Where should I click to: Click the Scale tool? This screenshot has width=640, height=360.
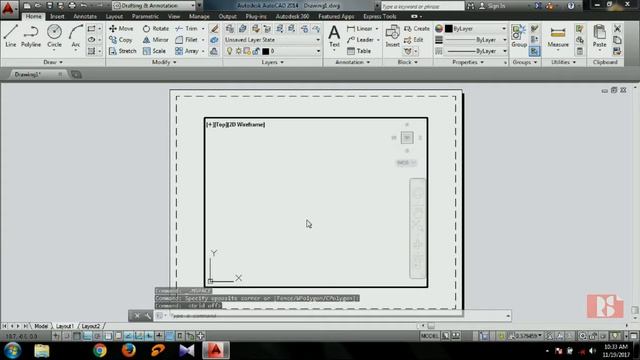click(x=154, y=51)
